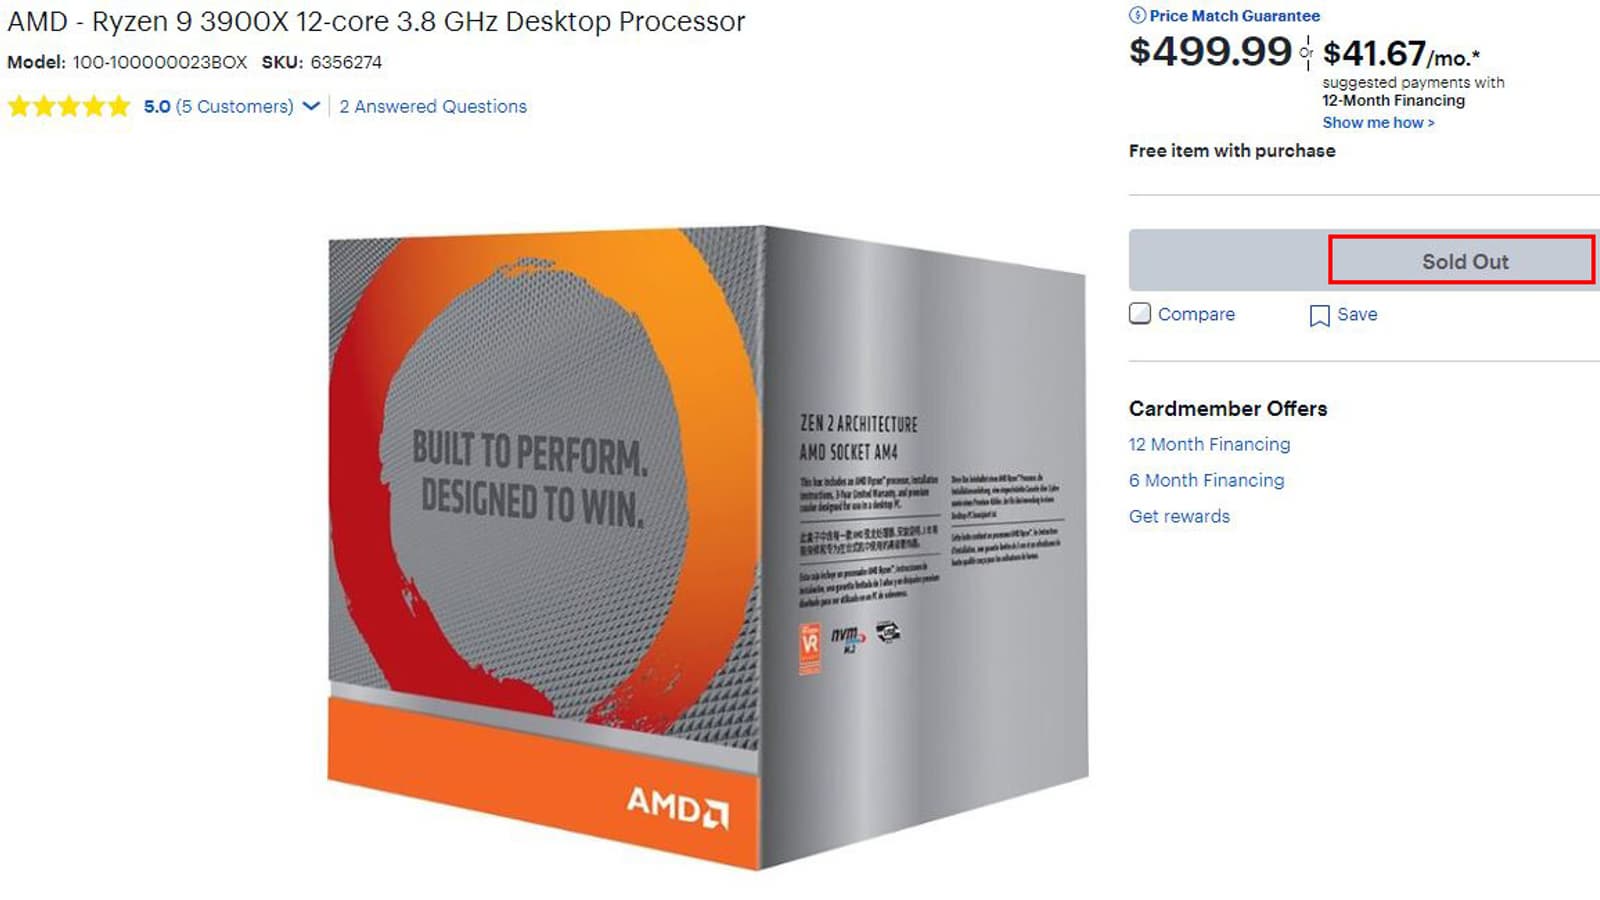Open the Show me how link
The height and width of the screenshot is (900, 1600).
(x=1377, y=123)
